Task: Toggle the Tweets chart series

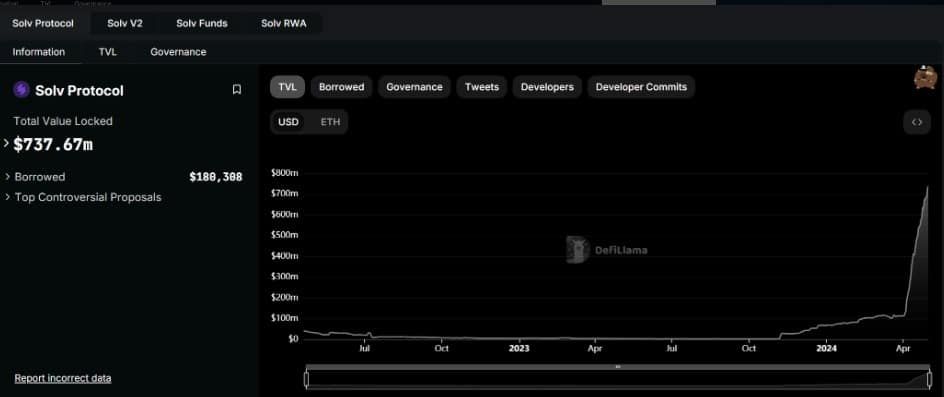Action: (x=482, y=87)
